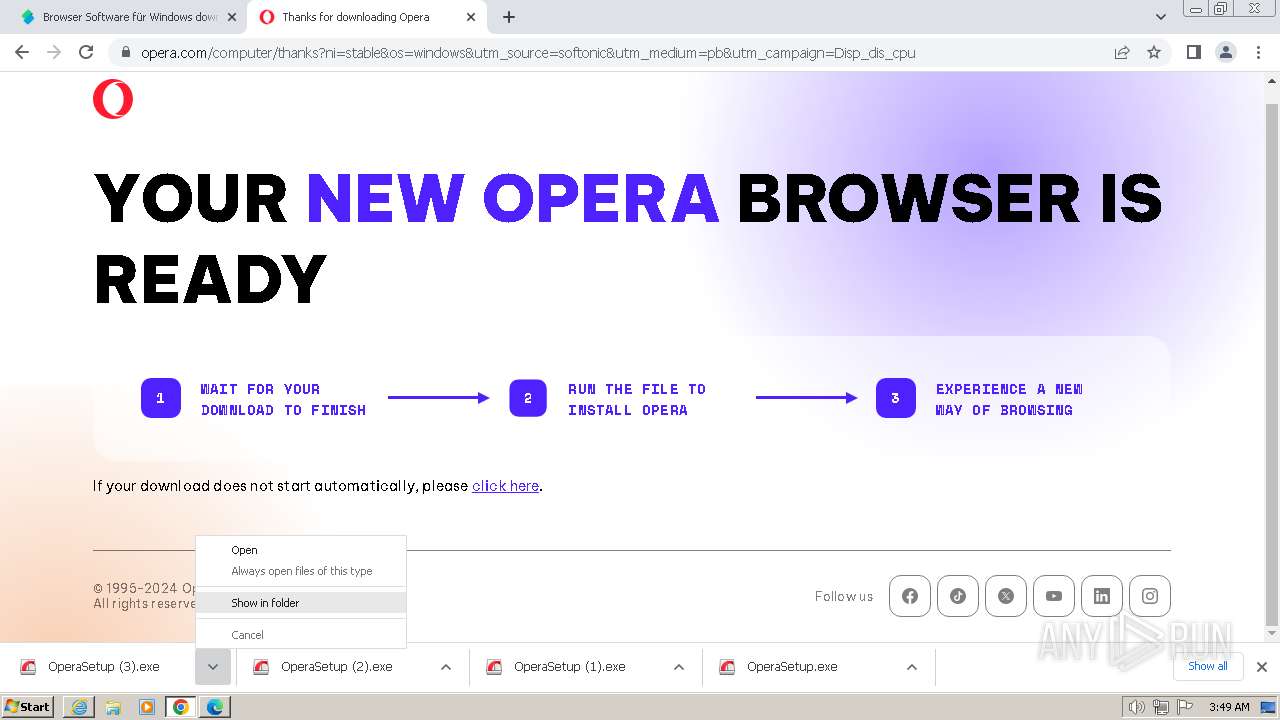Open Chrome's three-dot menu
This screenshot has width=1280, height=720.
1258,52
